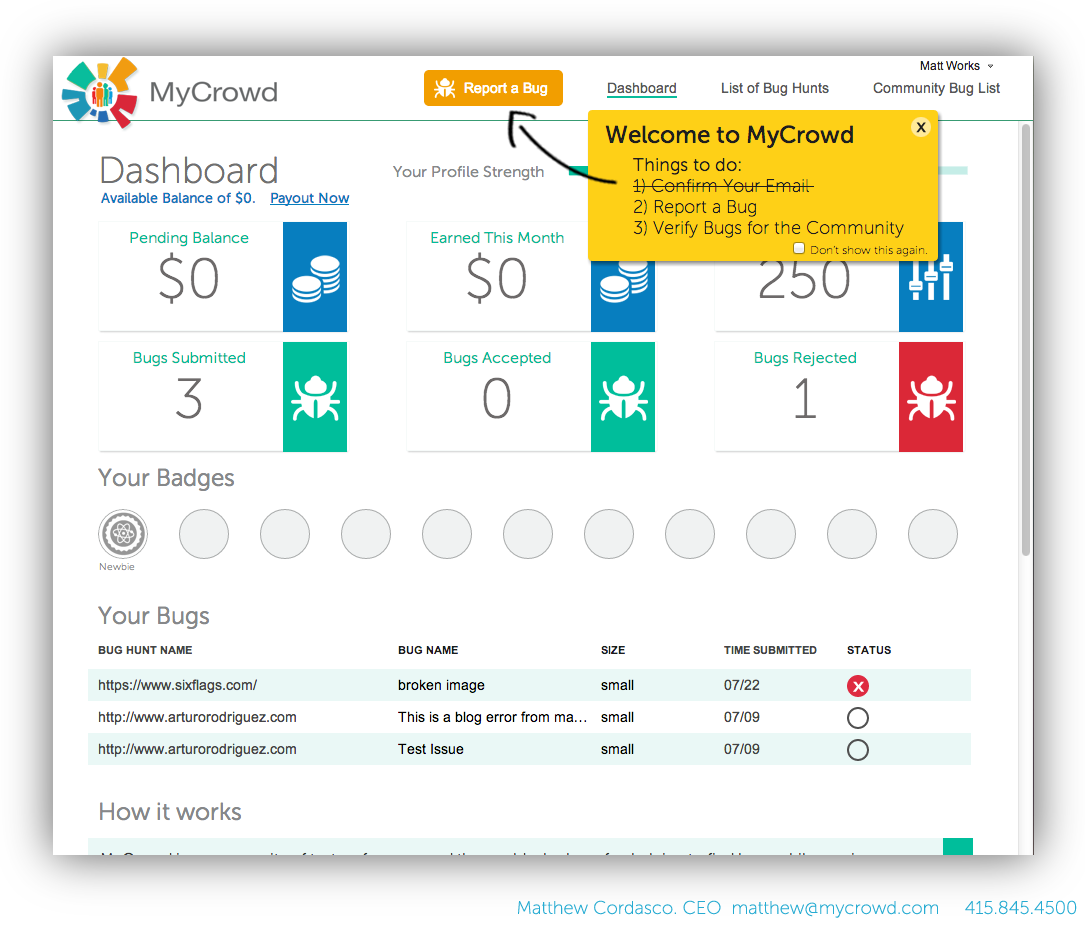Click the bug icon on Bugs Accepted card
This screenshot has width=1085, height=932.
622,396
